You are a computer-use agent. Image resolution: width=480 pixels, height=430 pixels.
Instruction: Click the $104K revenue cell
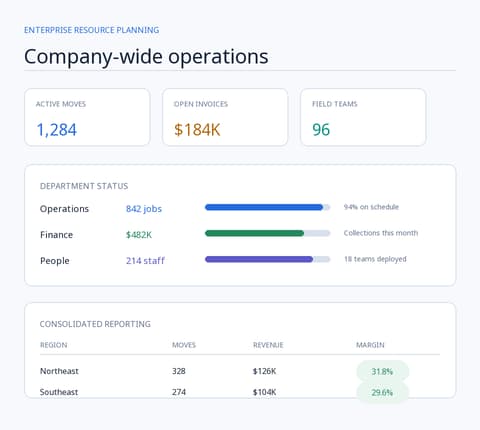coord(264,392)
